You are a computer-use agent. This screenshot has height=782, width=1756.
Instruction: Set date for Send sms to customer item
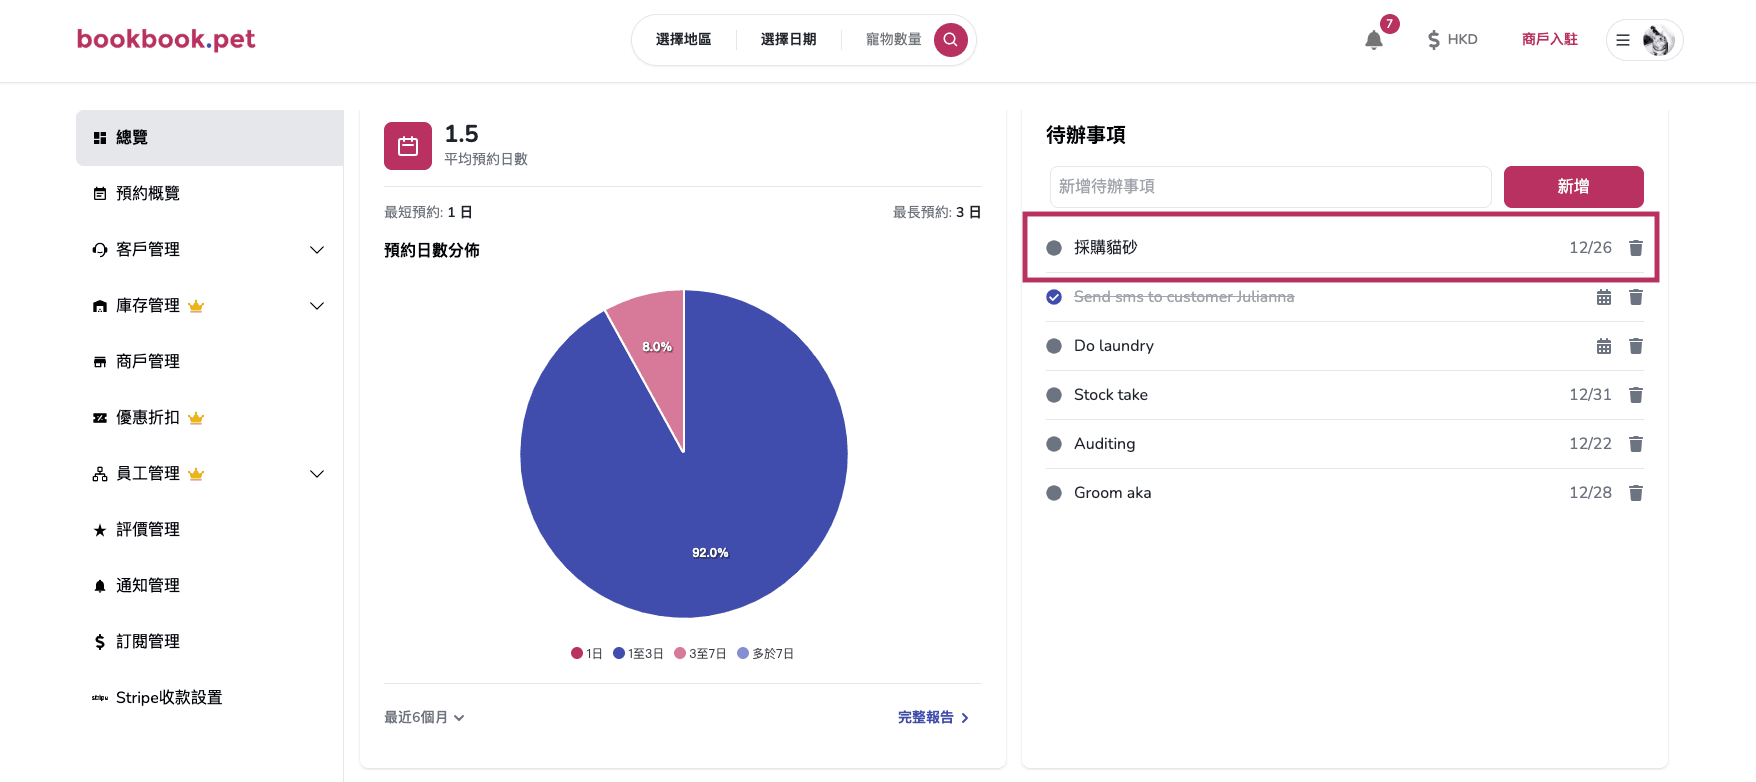pos(1604,297)
